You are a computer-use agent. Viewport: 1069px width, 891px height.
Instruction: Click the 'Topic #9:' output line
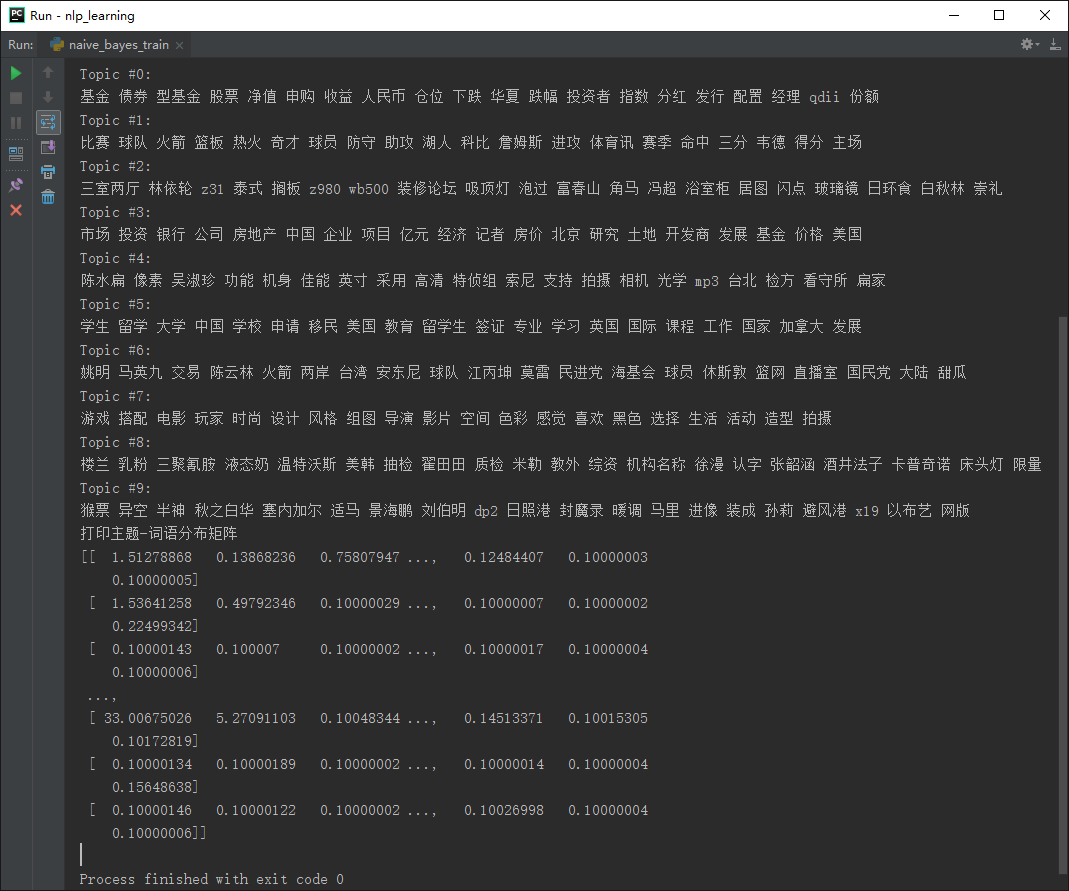click(x=115, y=488)
